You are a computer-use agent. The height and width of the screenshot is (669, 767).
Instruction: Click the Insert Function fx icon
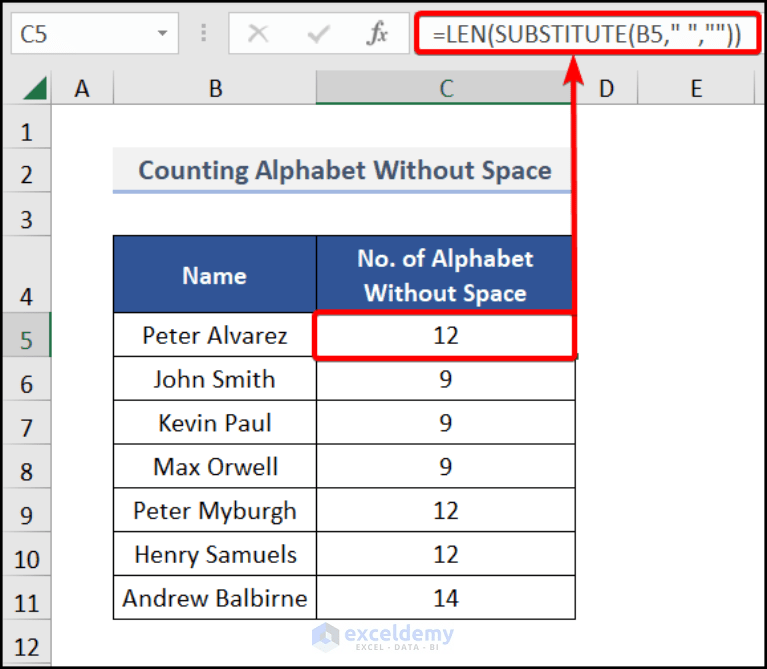[377, 34]
